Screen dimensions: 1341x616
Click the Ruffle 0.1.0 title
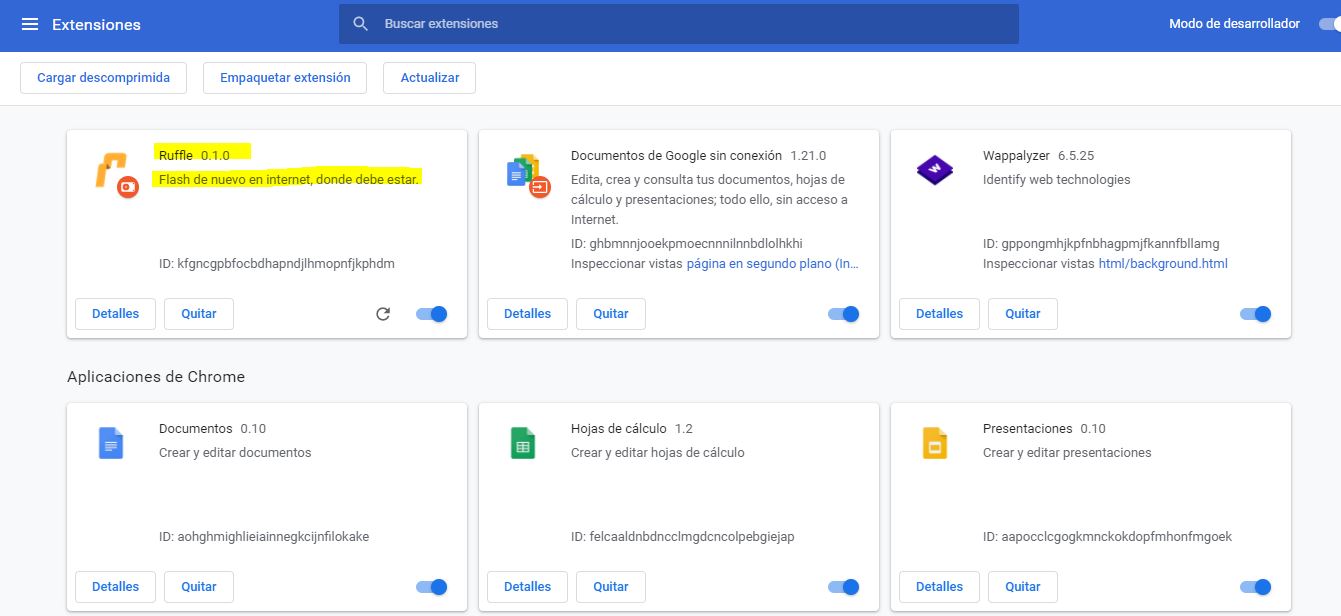[194, 156]
